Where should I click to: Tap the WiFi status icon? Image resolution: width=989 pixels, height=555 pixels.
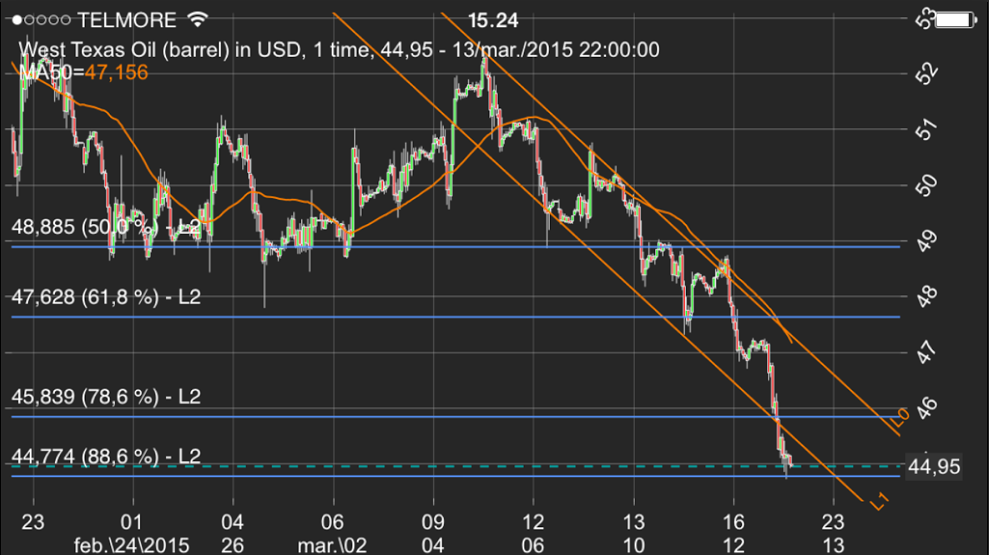coord(198,20)
